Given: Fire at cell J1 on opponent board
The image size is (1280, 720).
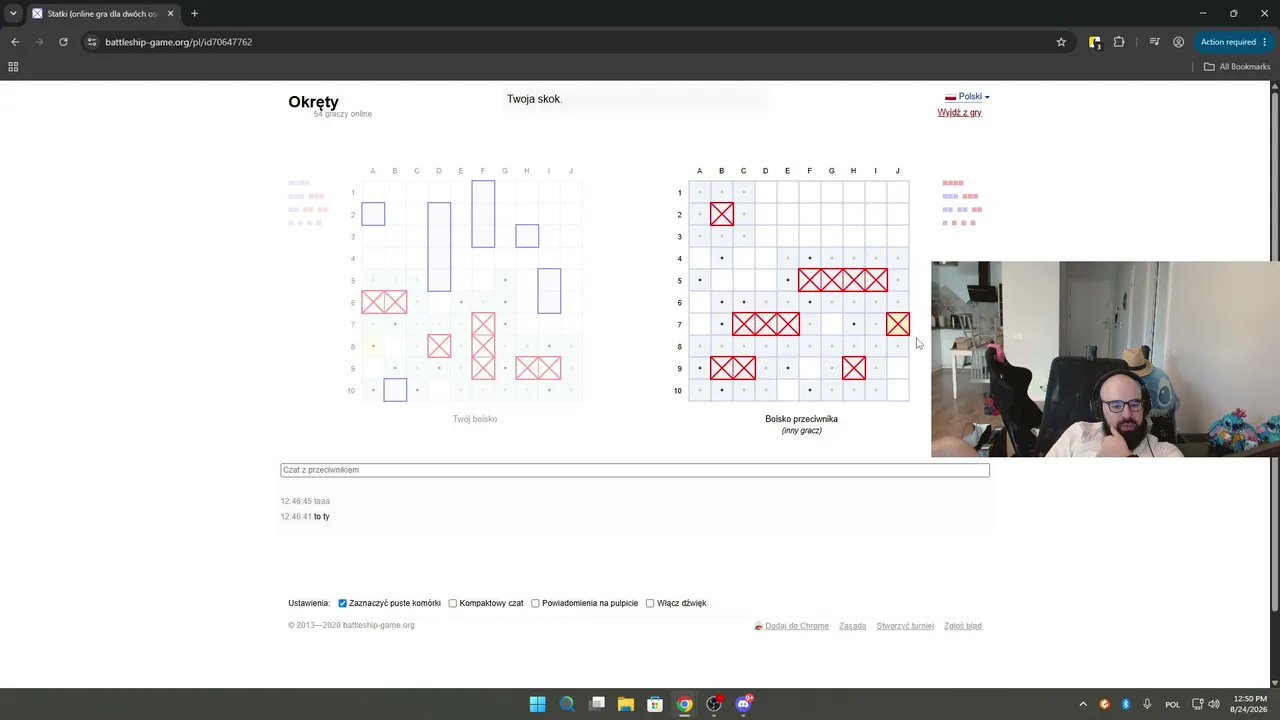Looking at the screenshot, I should 898,192.
